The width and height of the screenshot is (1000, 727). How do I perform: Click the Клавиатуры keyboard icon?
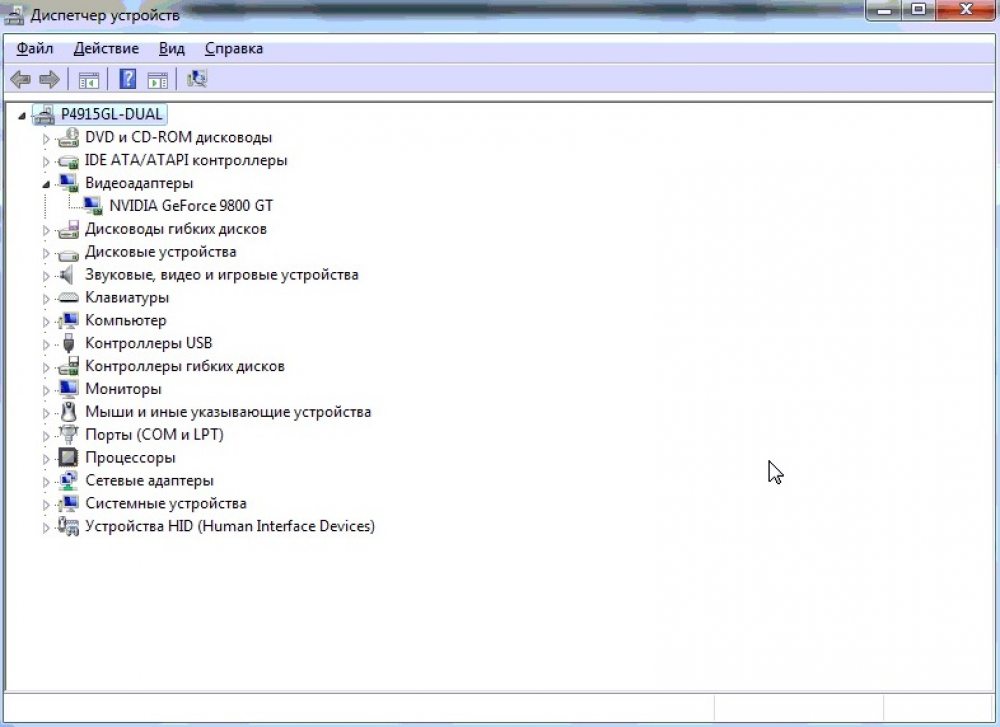68,298
